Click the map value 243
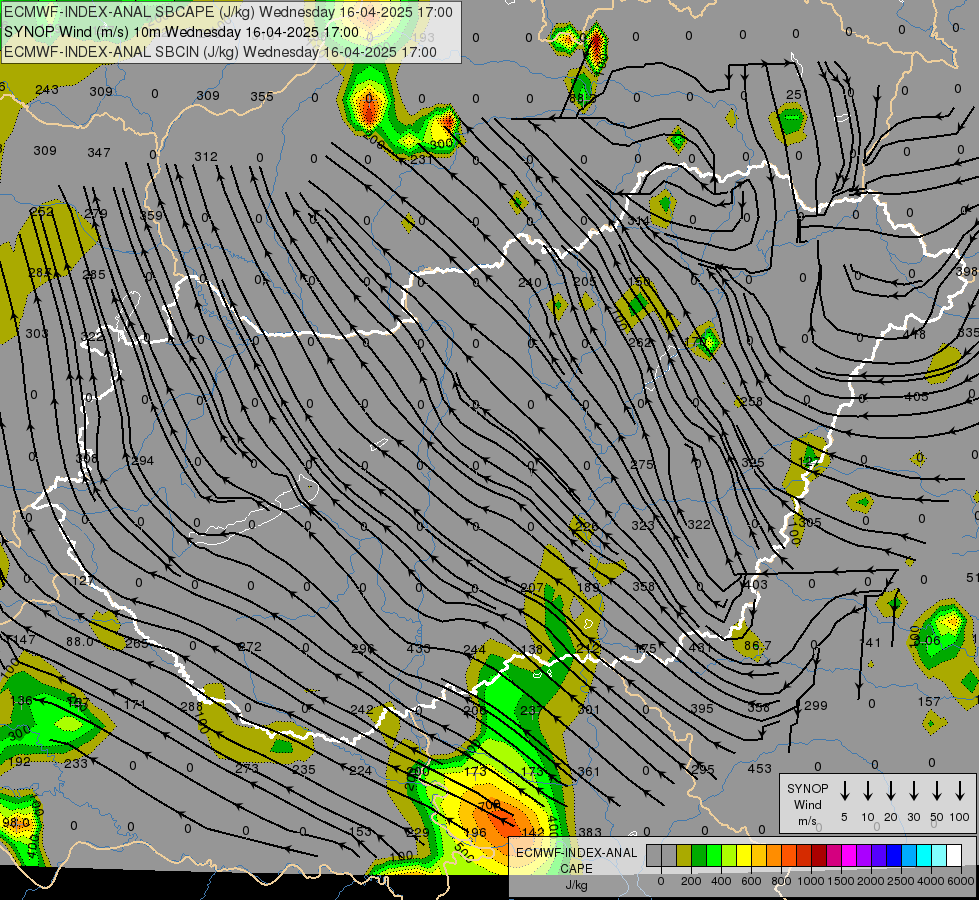979x900 pixels. click(47, 89)
